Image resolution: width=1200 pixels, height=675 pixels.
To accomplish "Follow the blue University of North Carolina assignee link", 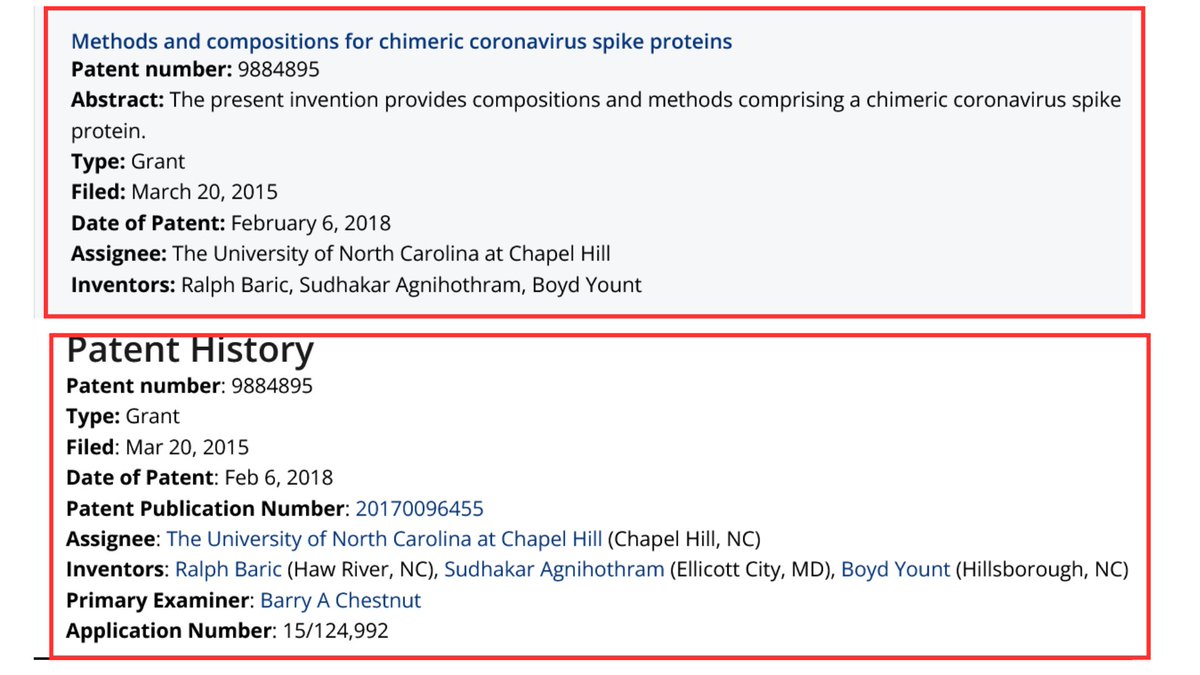I will pos(384,539).
